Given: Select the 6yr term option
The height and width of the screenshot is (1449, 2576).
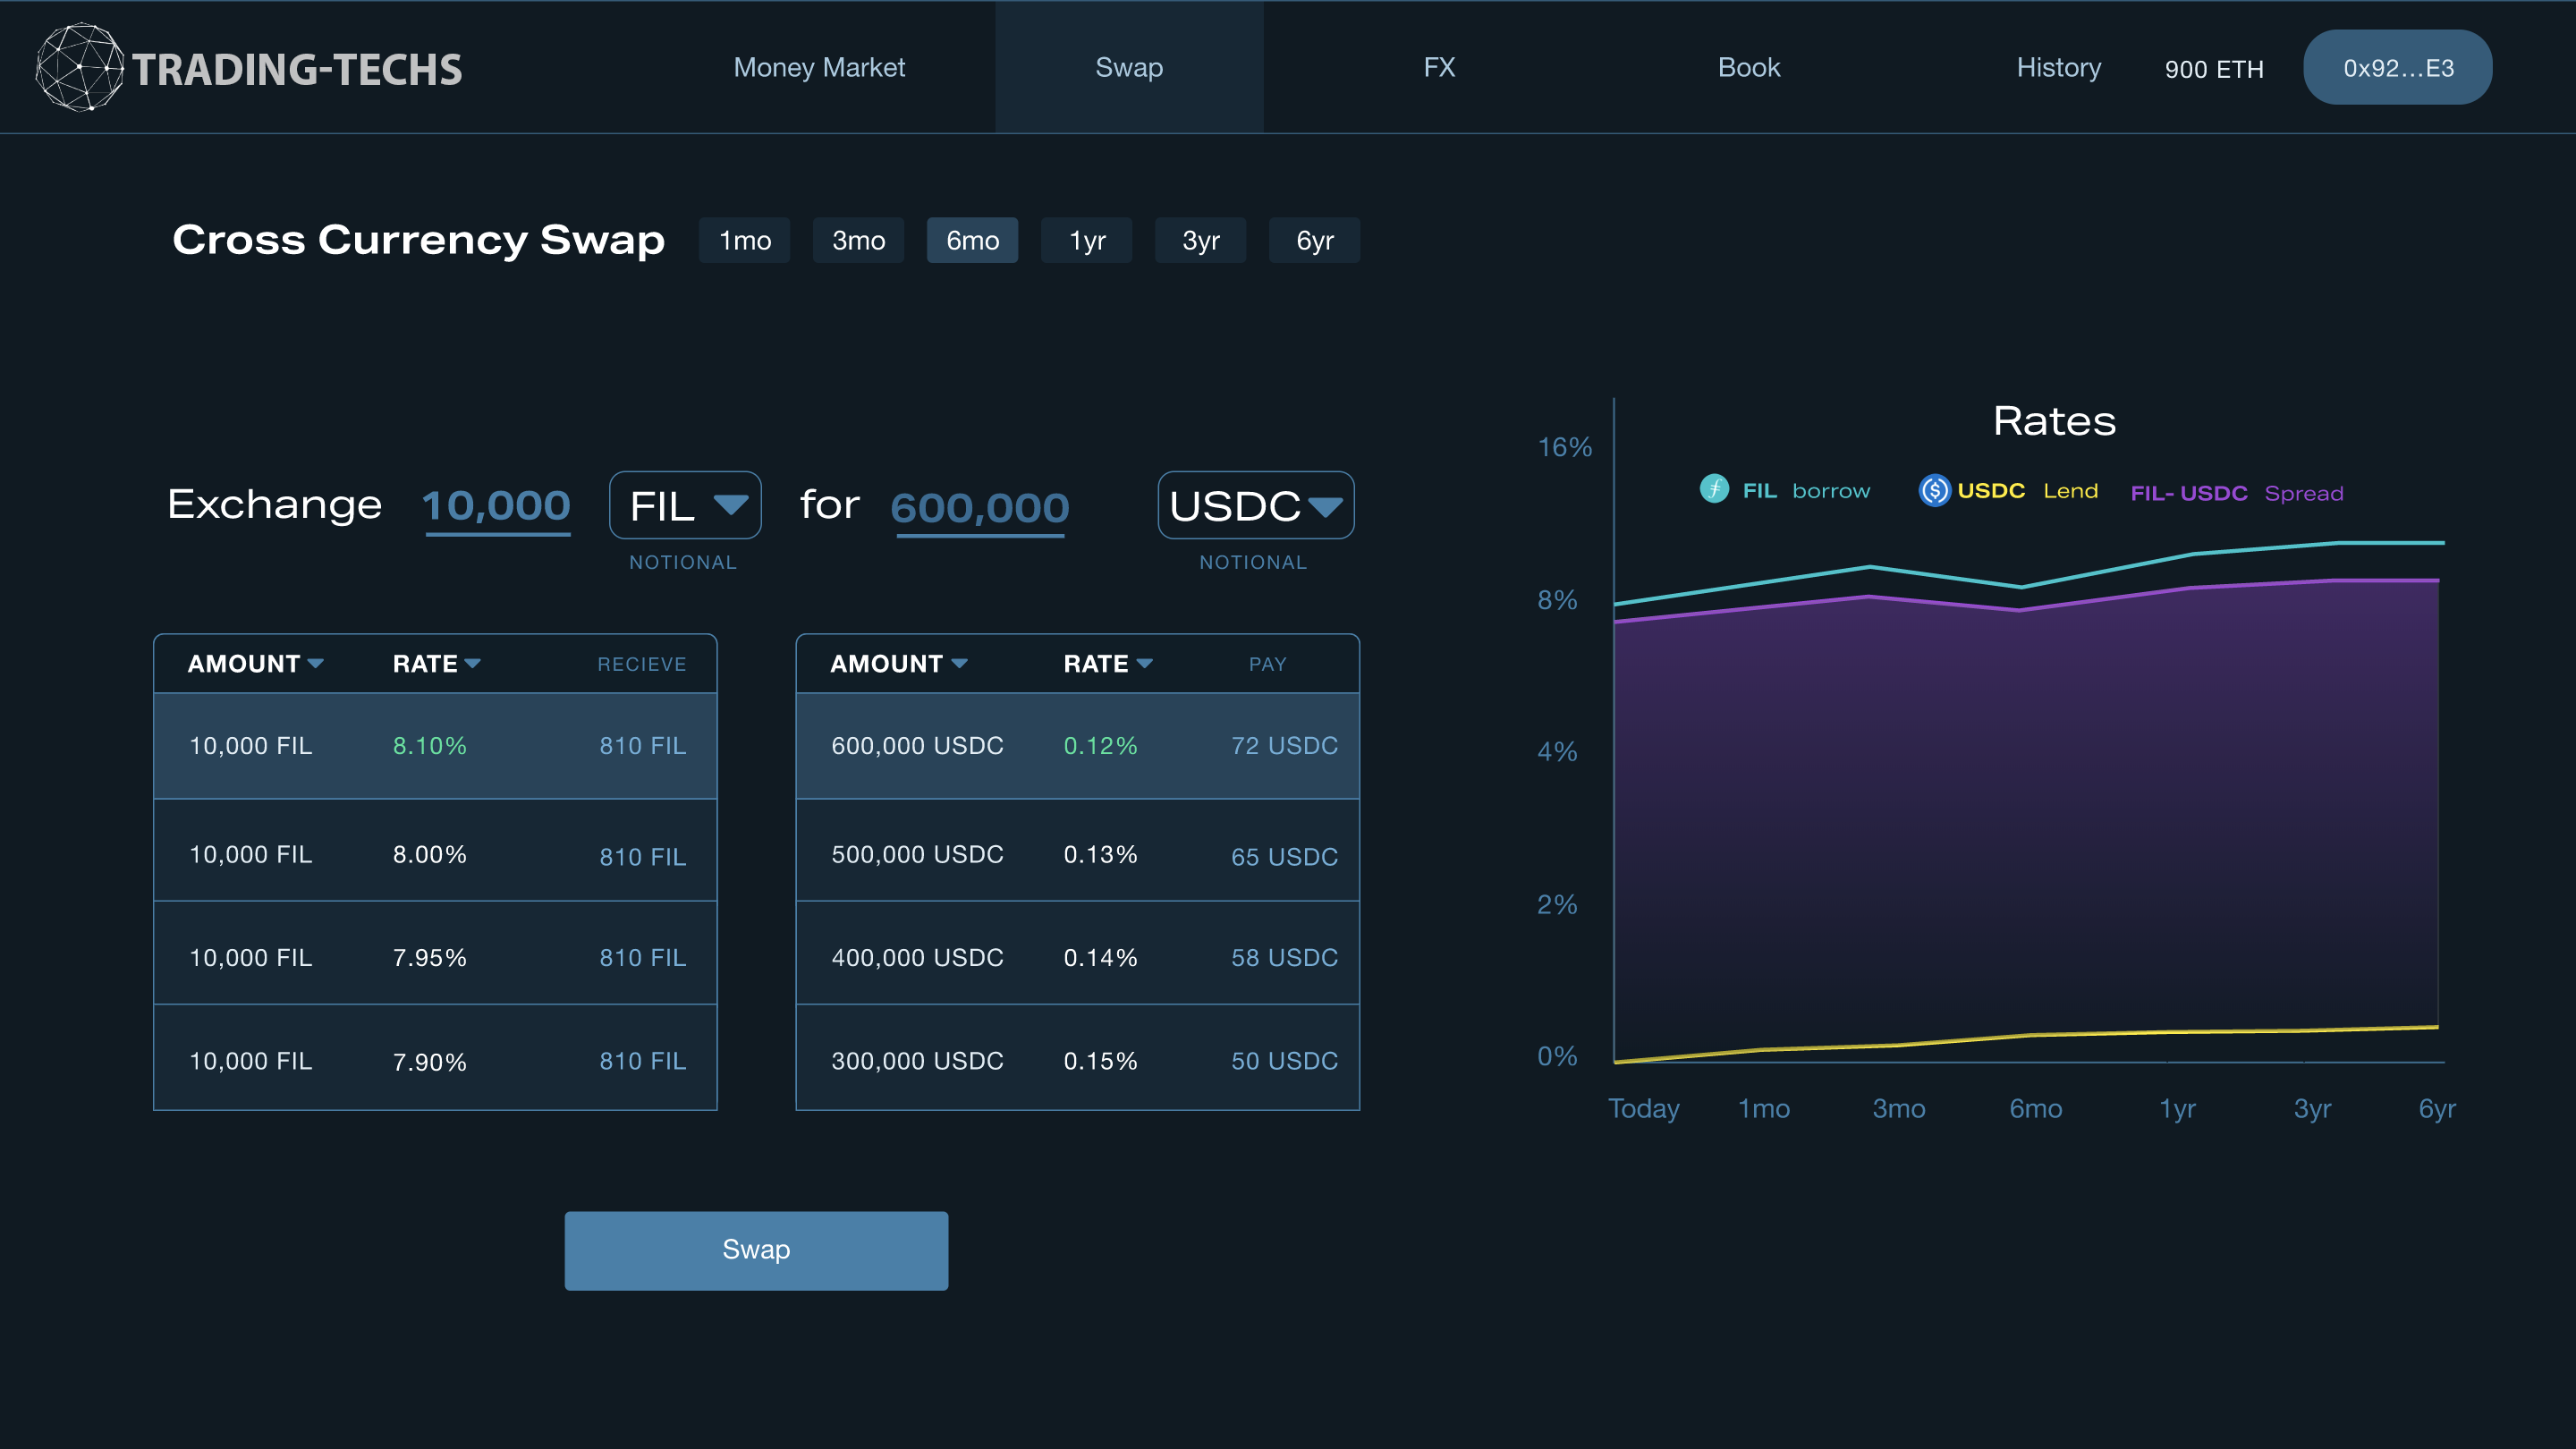Looking at the screenshot, I should (x=1315, y=240).
